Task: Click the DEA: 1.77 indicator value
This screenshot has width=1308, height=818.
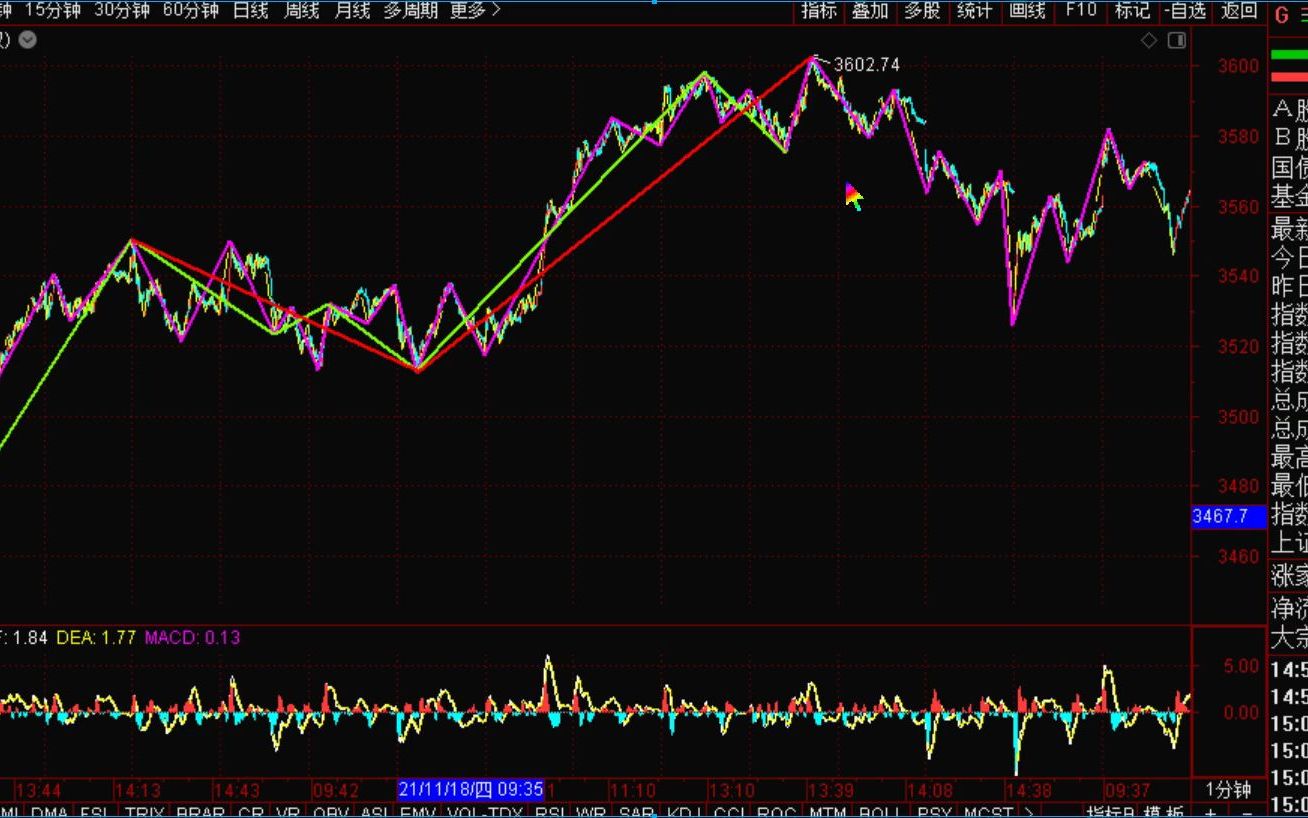Action: 96,637
